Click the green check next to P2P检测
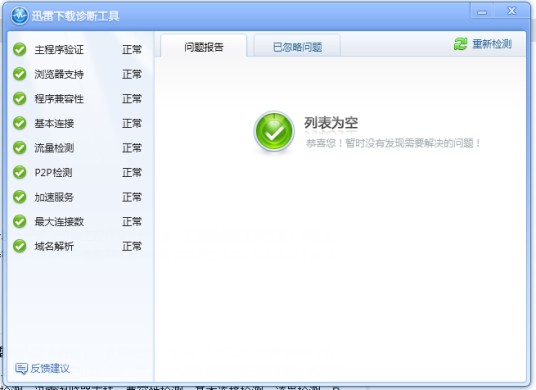This screenshot has width=536, height=390. [19, 173]
